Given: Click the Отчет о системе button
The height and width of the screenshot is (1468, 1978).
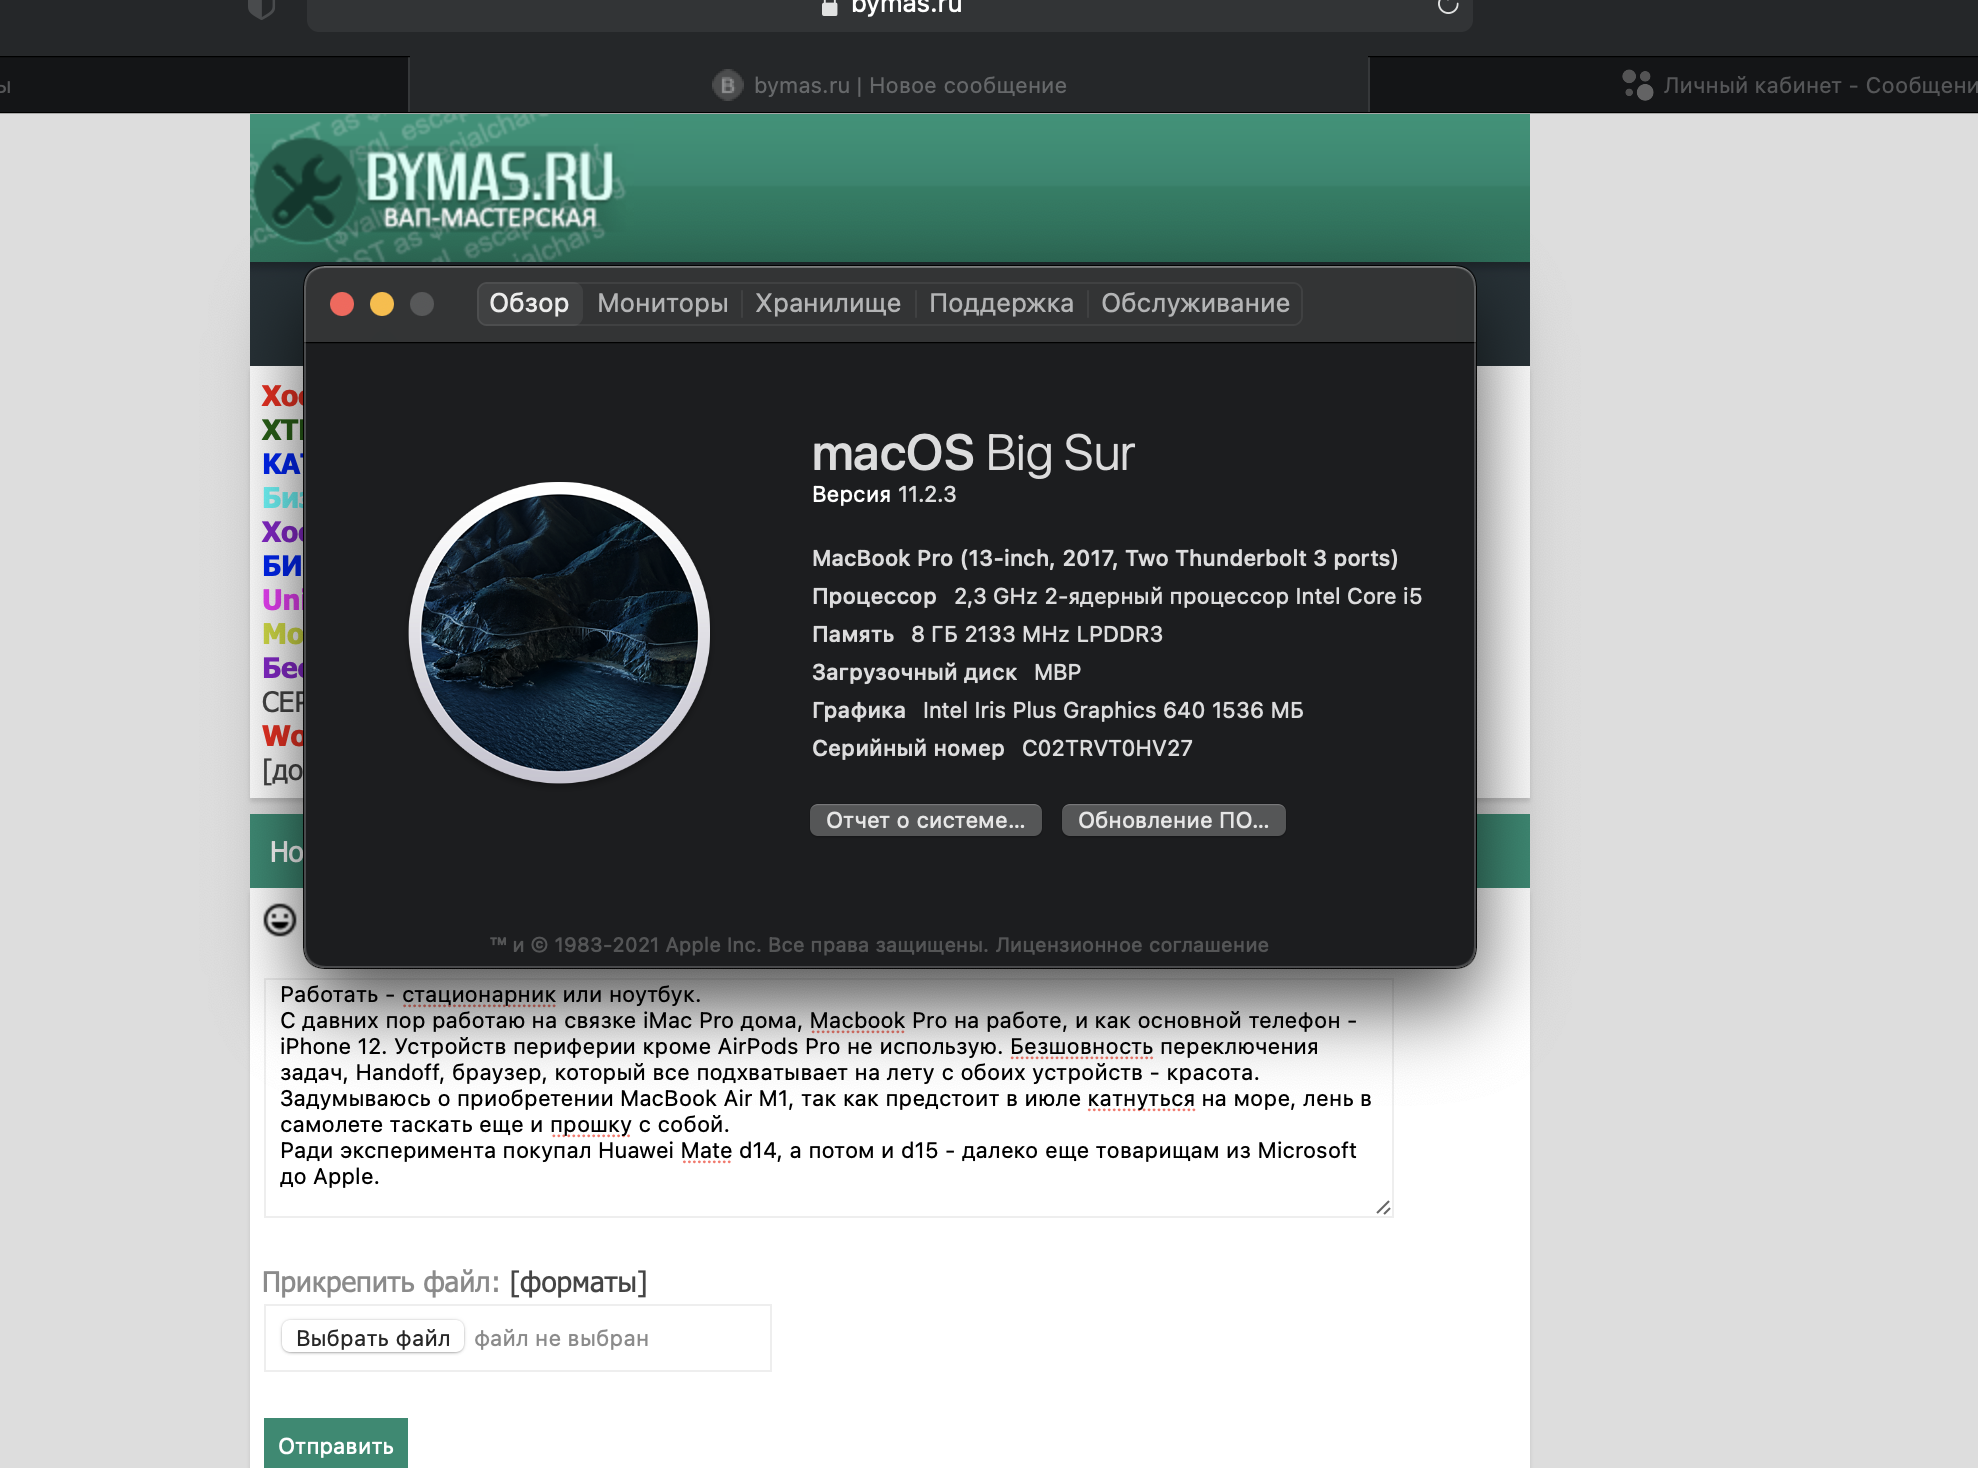Looking at the screenshot, I should (925, 820).
